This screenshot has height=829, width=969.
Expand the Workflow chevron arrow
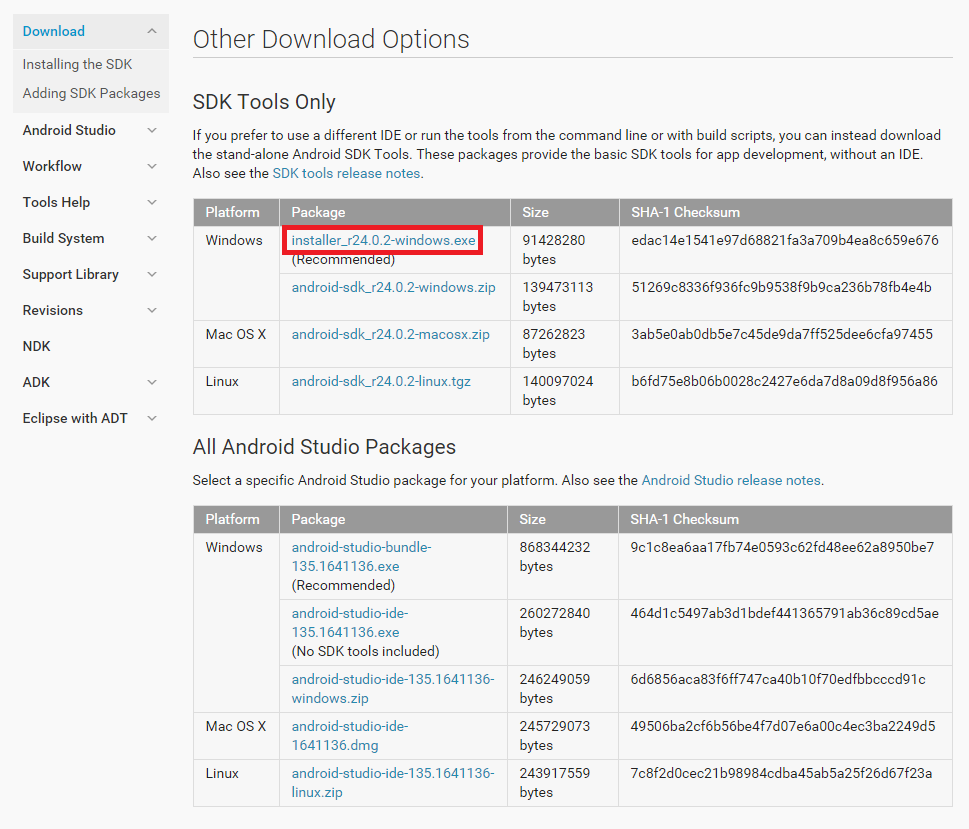[152, 166]
